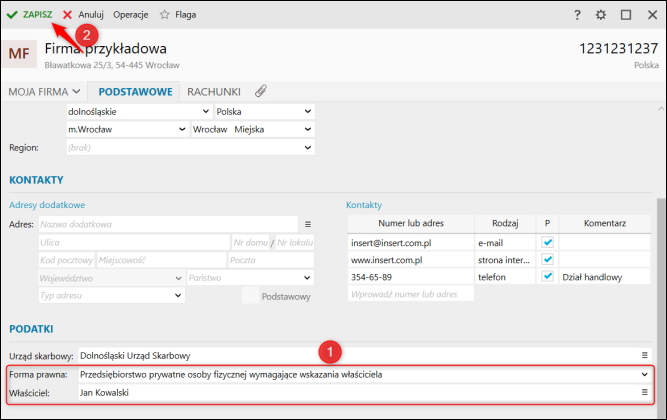Open the list icon for Właściciel
The image size is (667, 420).
click(644, 392)
